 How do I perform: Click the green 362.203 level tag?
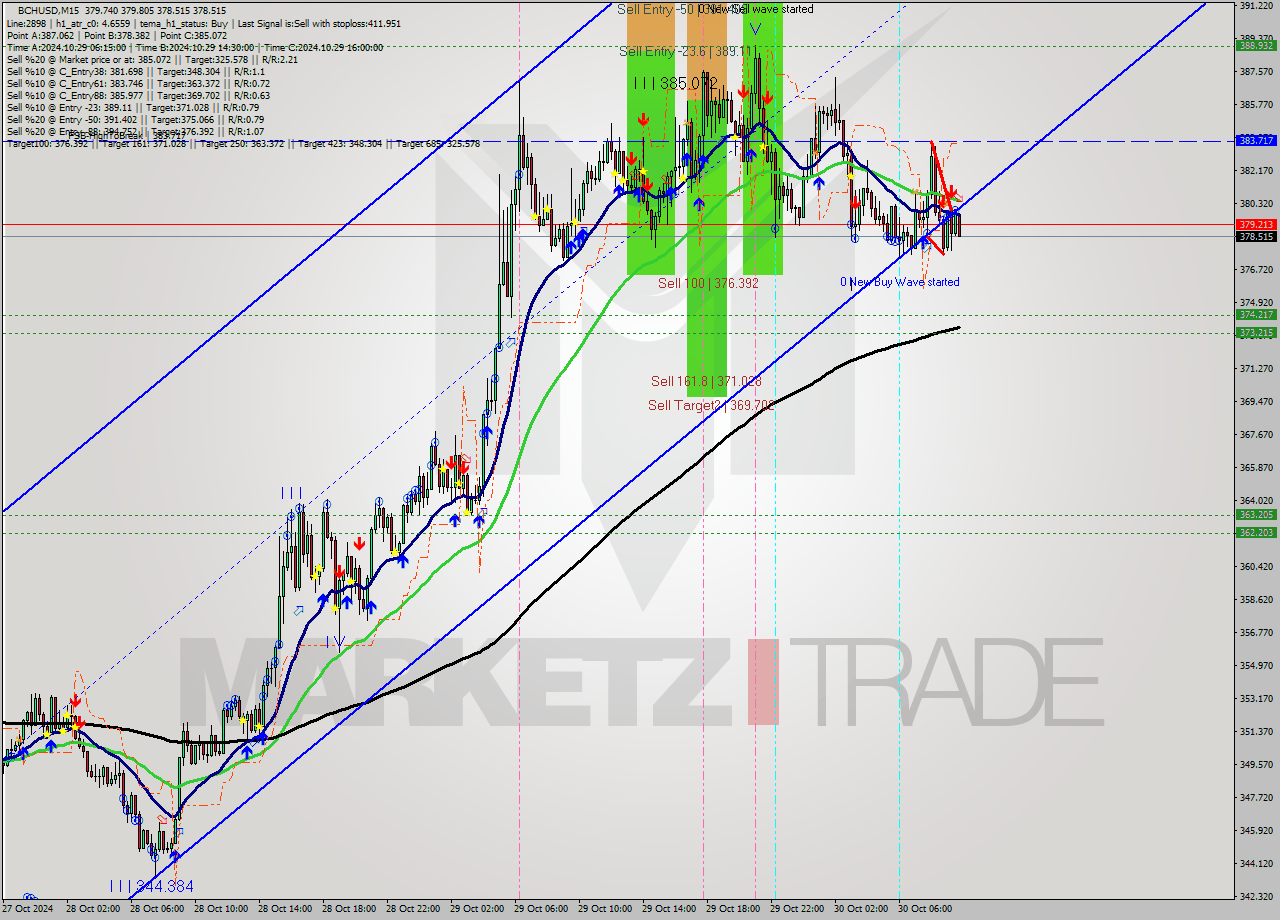point(1256,533)
